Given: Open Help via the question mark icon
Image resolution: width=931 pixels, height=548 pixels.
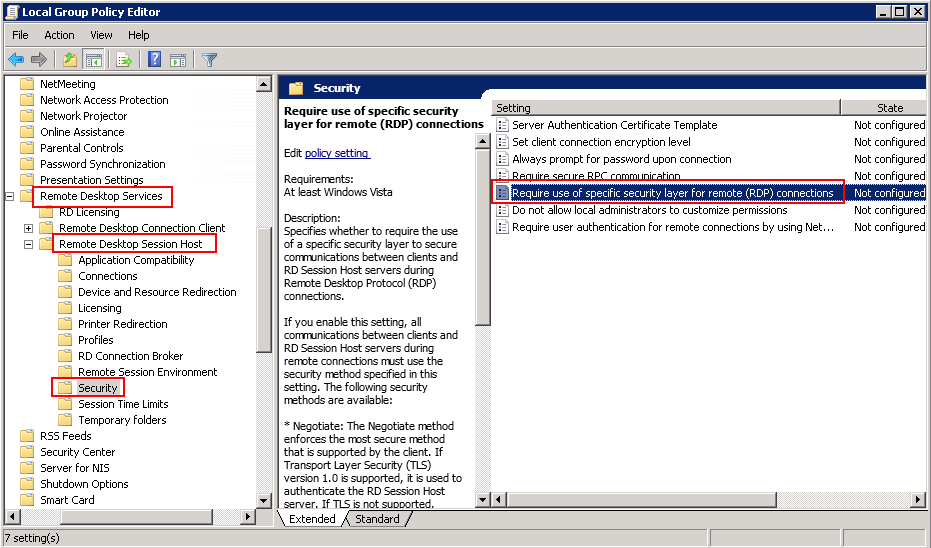Looking at the screenshot, I should click(154, 59).
